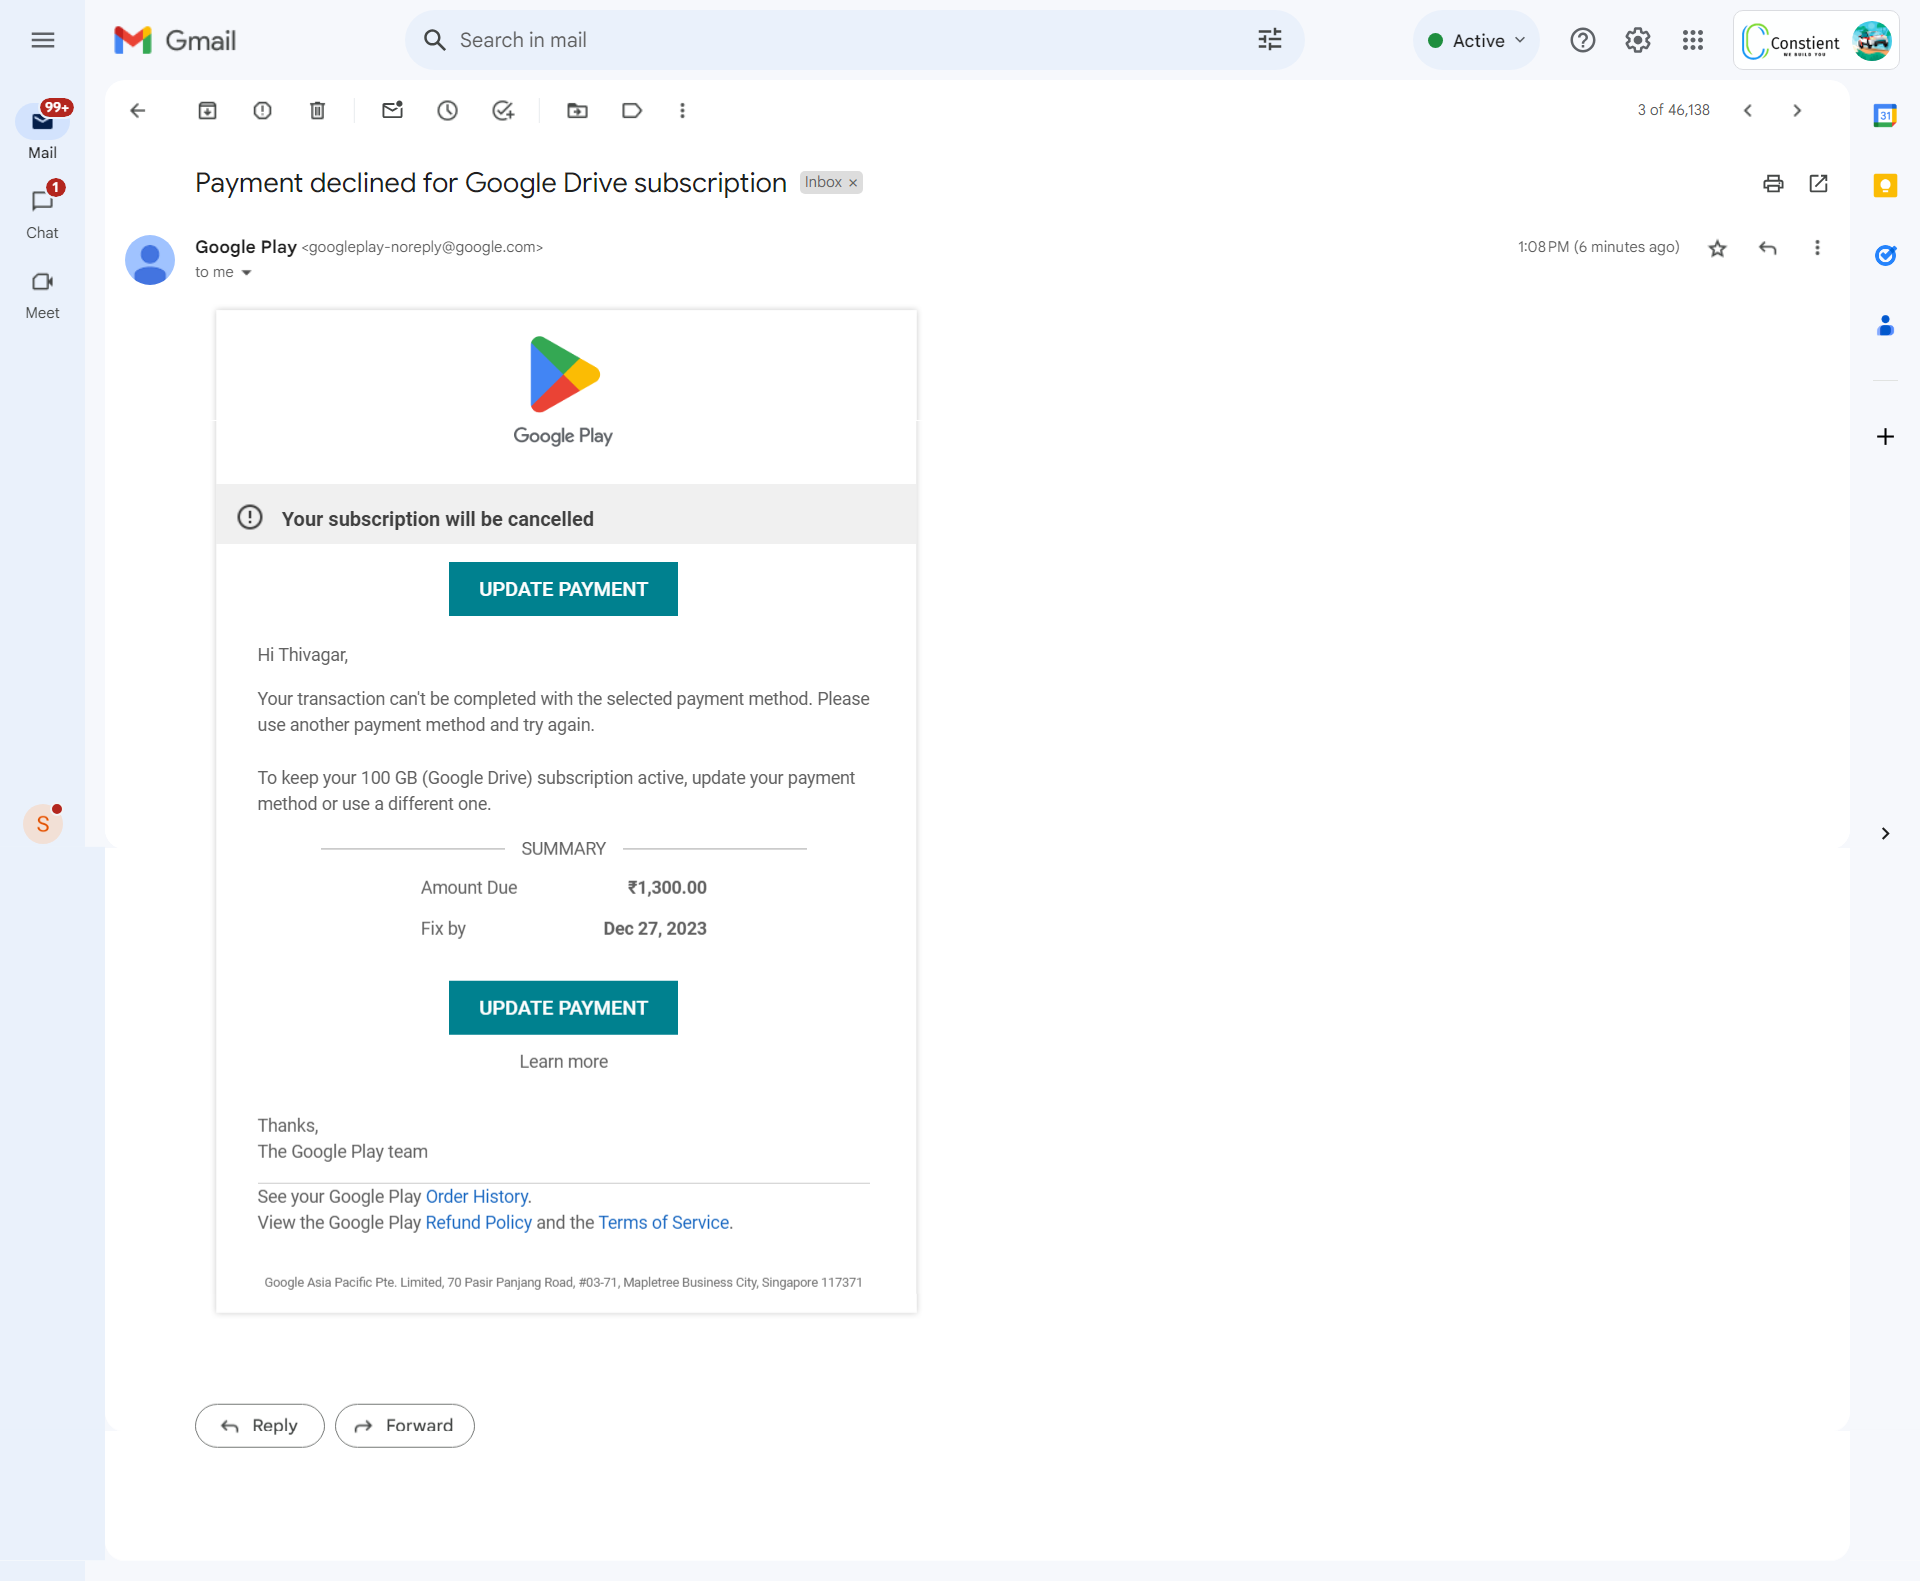Delete this email with the trash icon

tap(317, 110)
